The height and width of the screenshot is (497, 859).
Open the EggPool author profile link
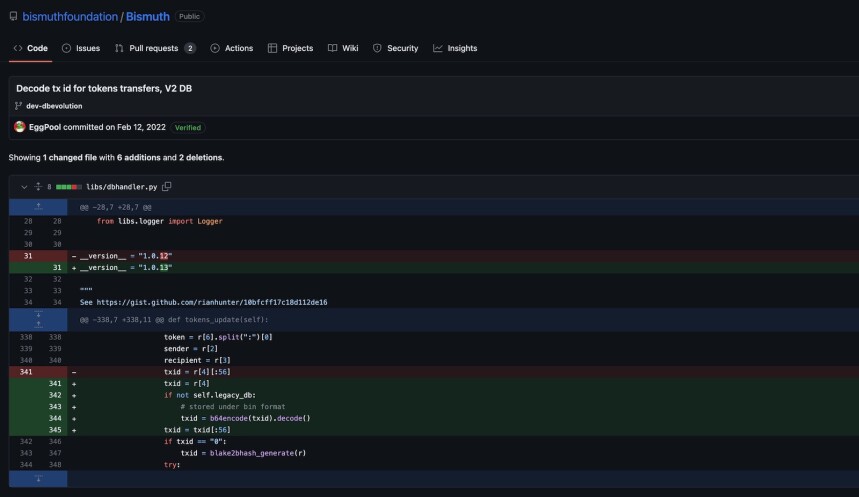(45, 127)
